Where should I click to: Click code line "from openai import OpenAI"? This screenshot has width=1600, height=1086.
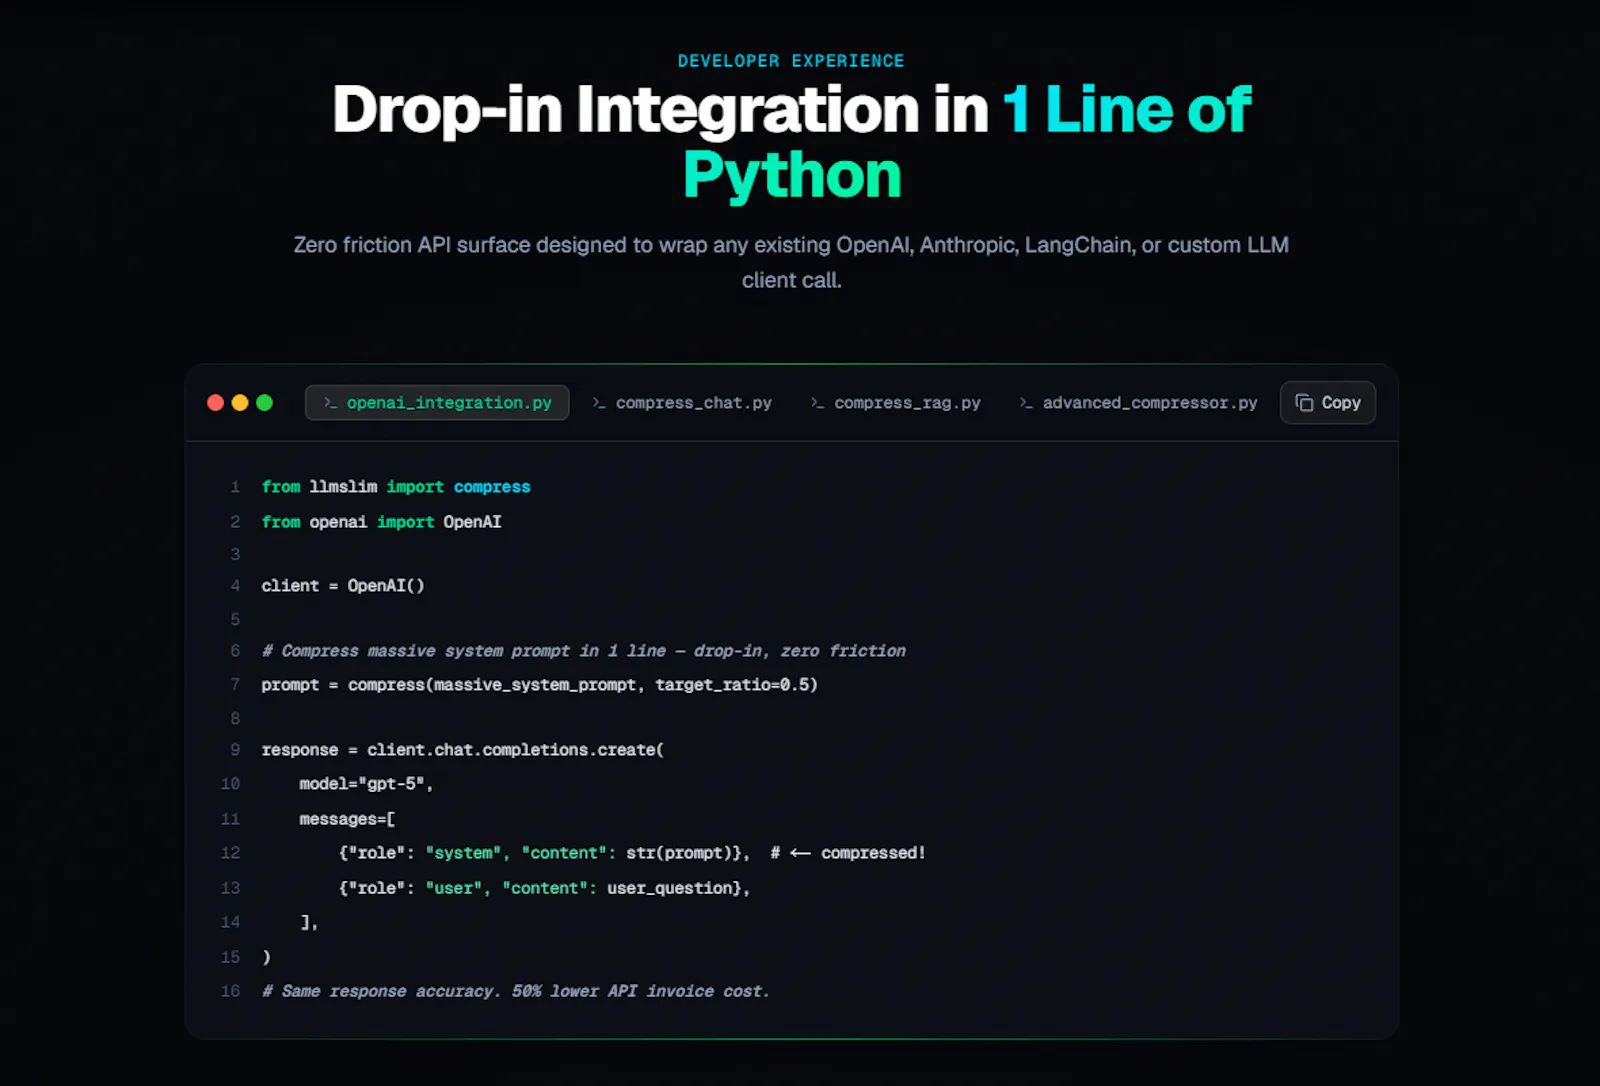382,522
